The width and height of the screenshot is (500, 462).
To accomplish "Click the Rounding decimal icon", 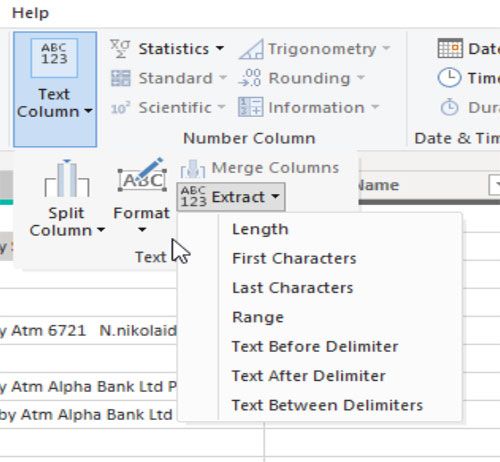I will 250,78.
